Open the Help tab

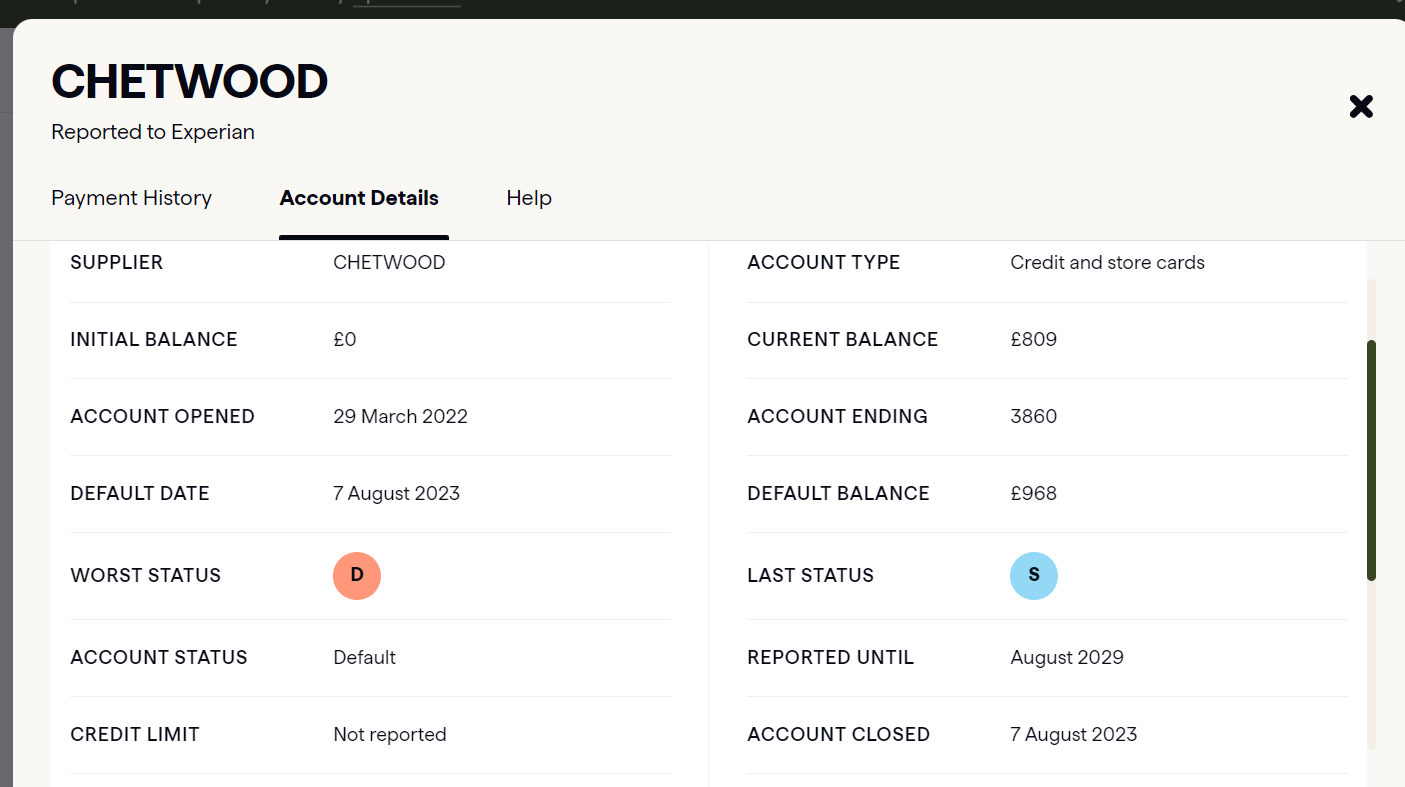click(x=529, y=198)
